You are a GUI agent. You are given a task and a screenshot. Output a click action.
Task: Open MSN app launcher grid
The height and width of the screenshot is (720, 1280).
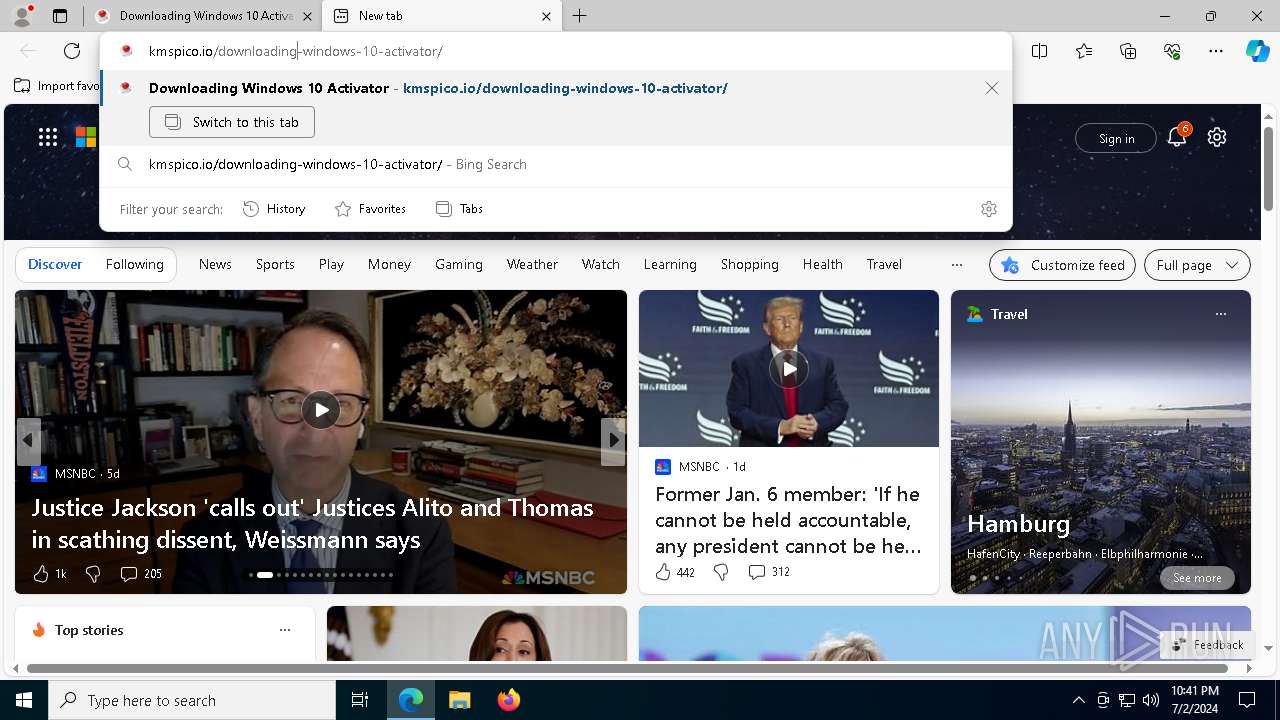point(48,138)
